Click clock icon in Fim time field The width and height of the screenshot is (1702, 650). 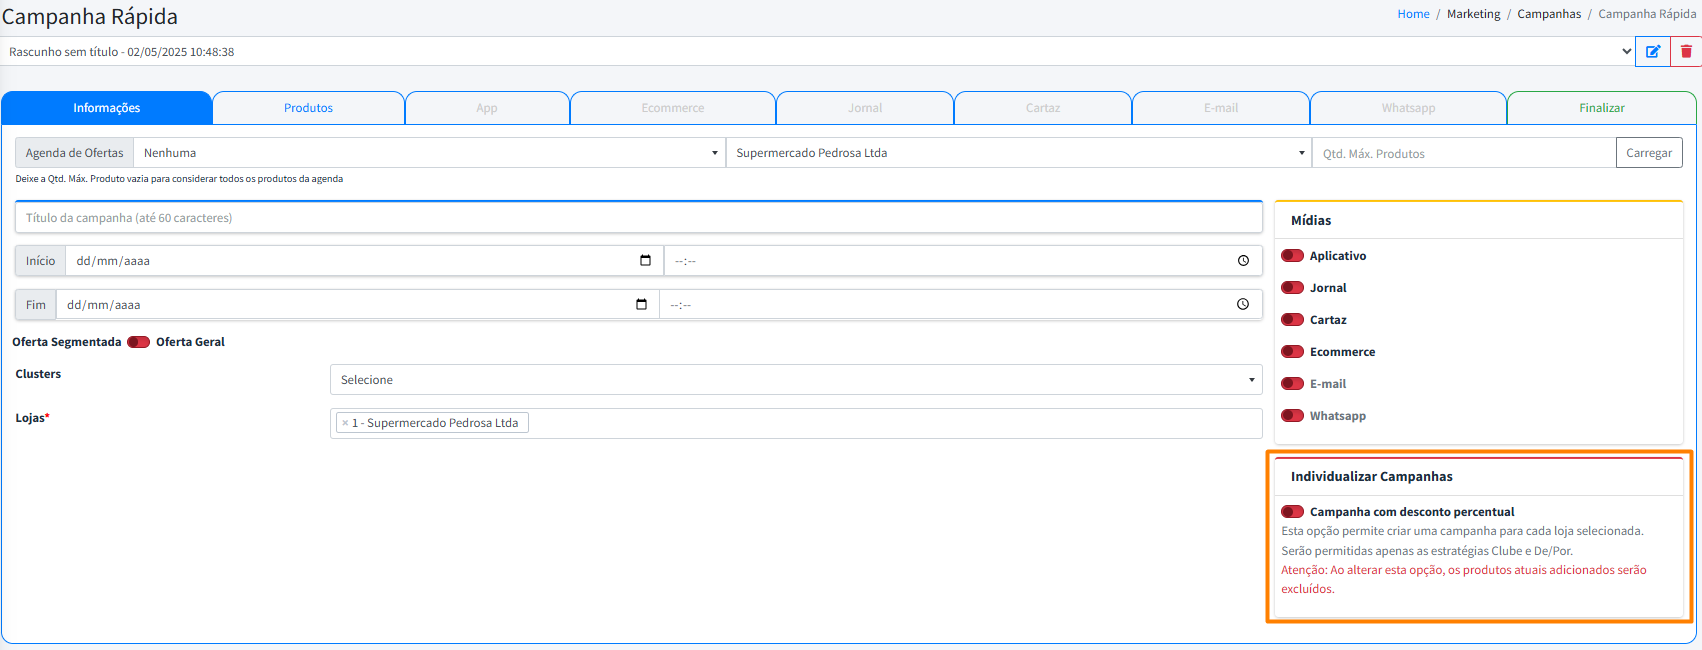(x=1242, y=305)
